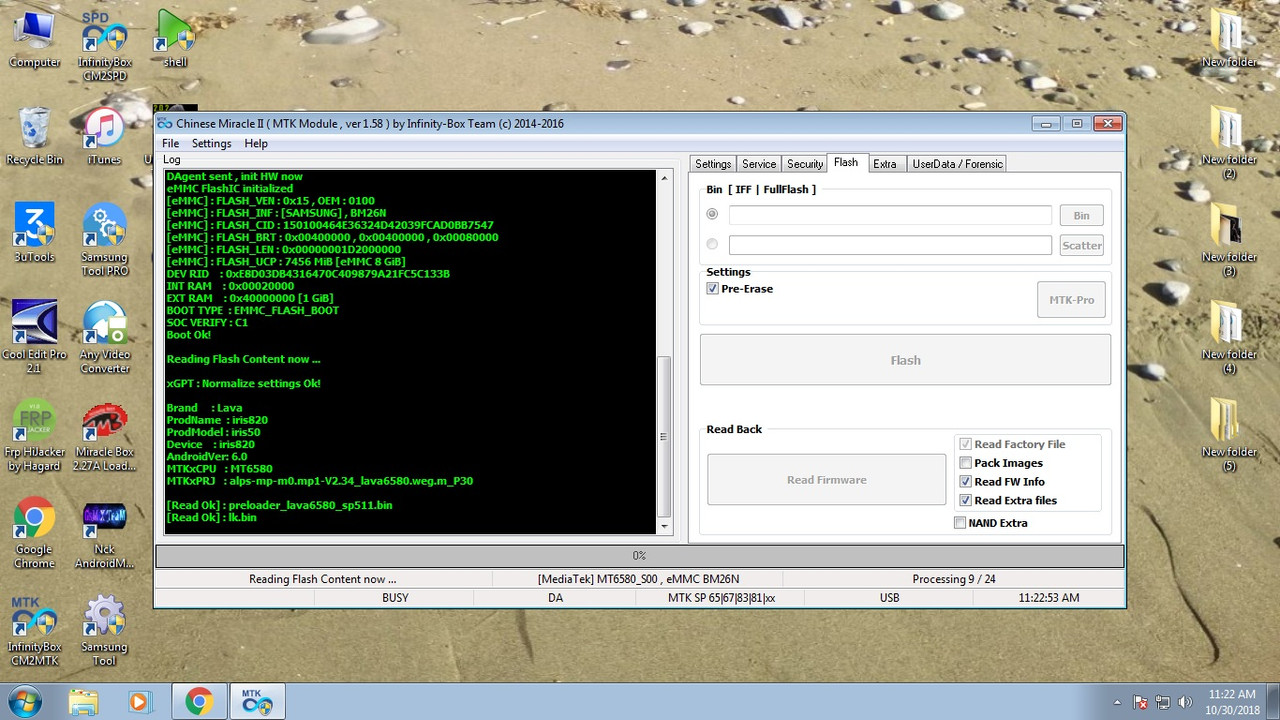Open Windows Explorer from taskbar
This screenshot has height=720, width=1280.
click(x=84, y=703)
